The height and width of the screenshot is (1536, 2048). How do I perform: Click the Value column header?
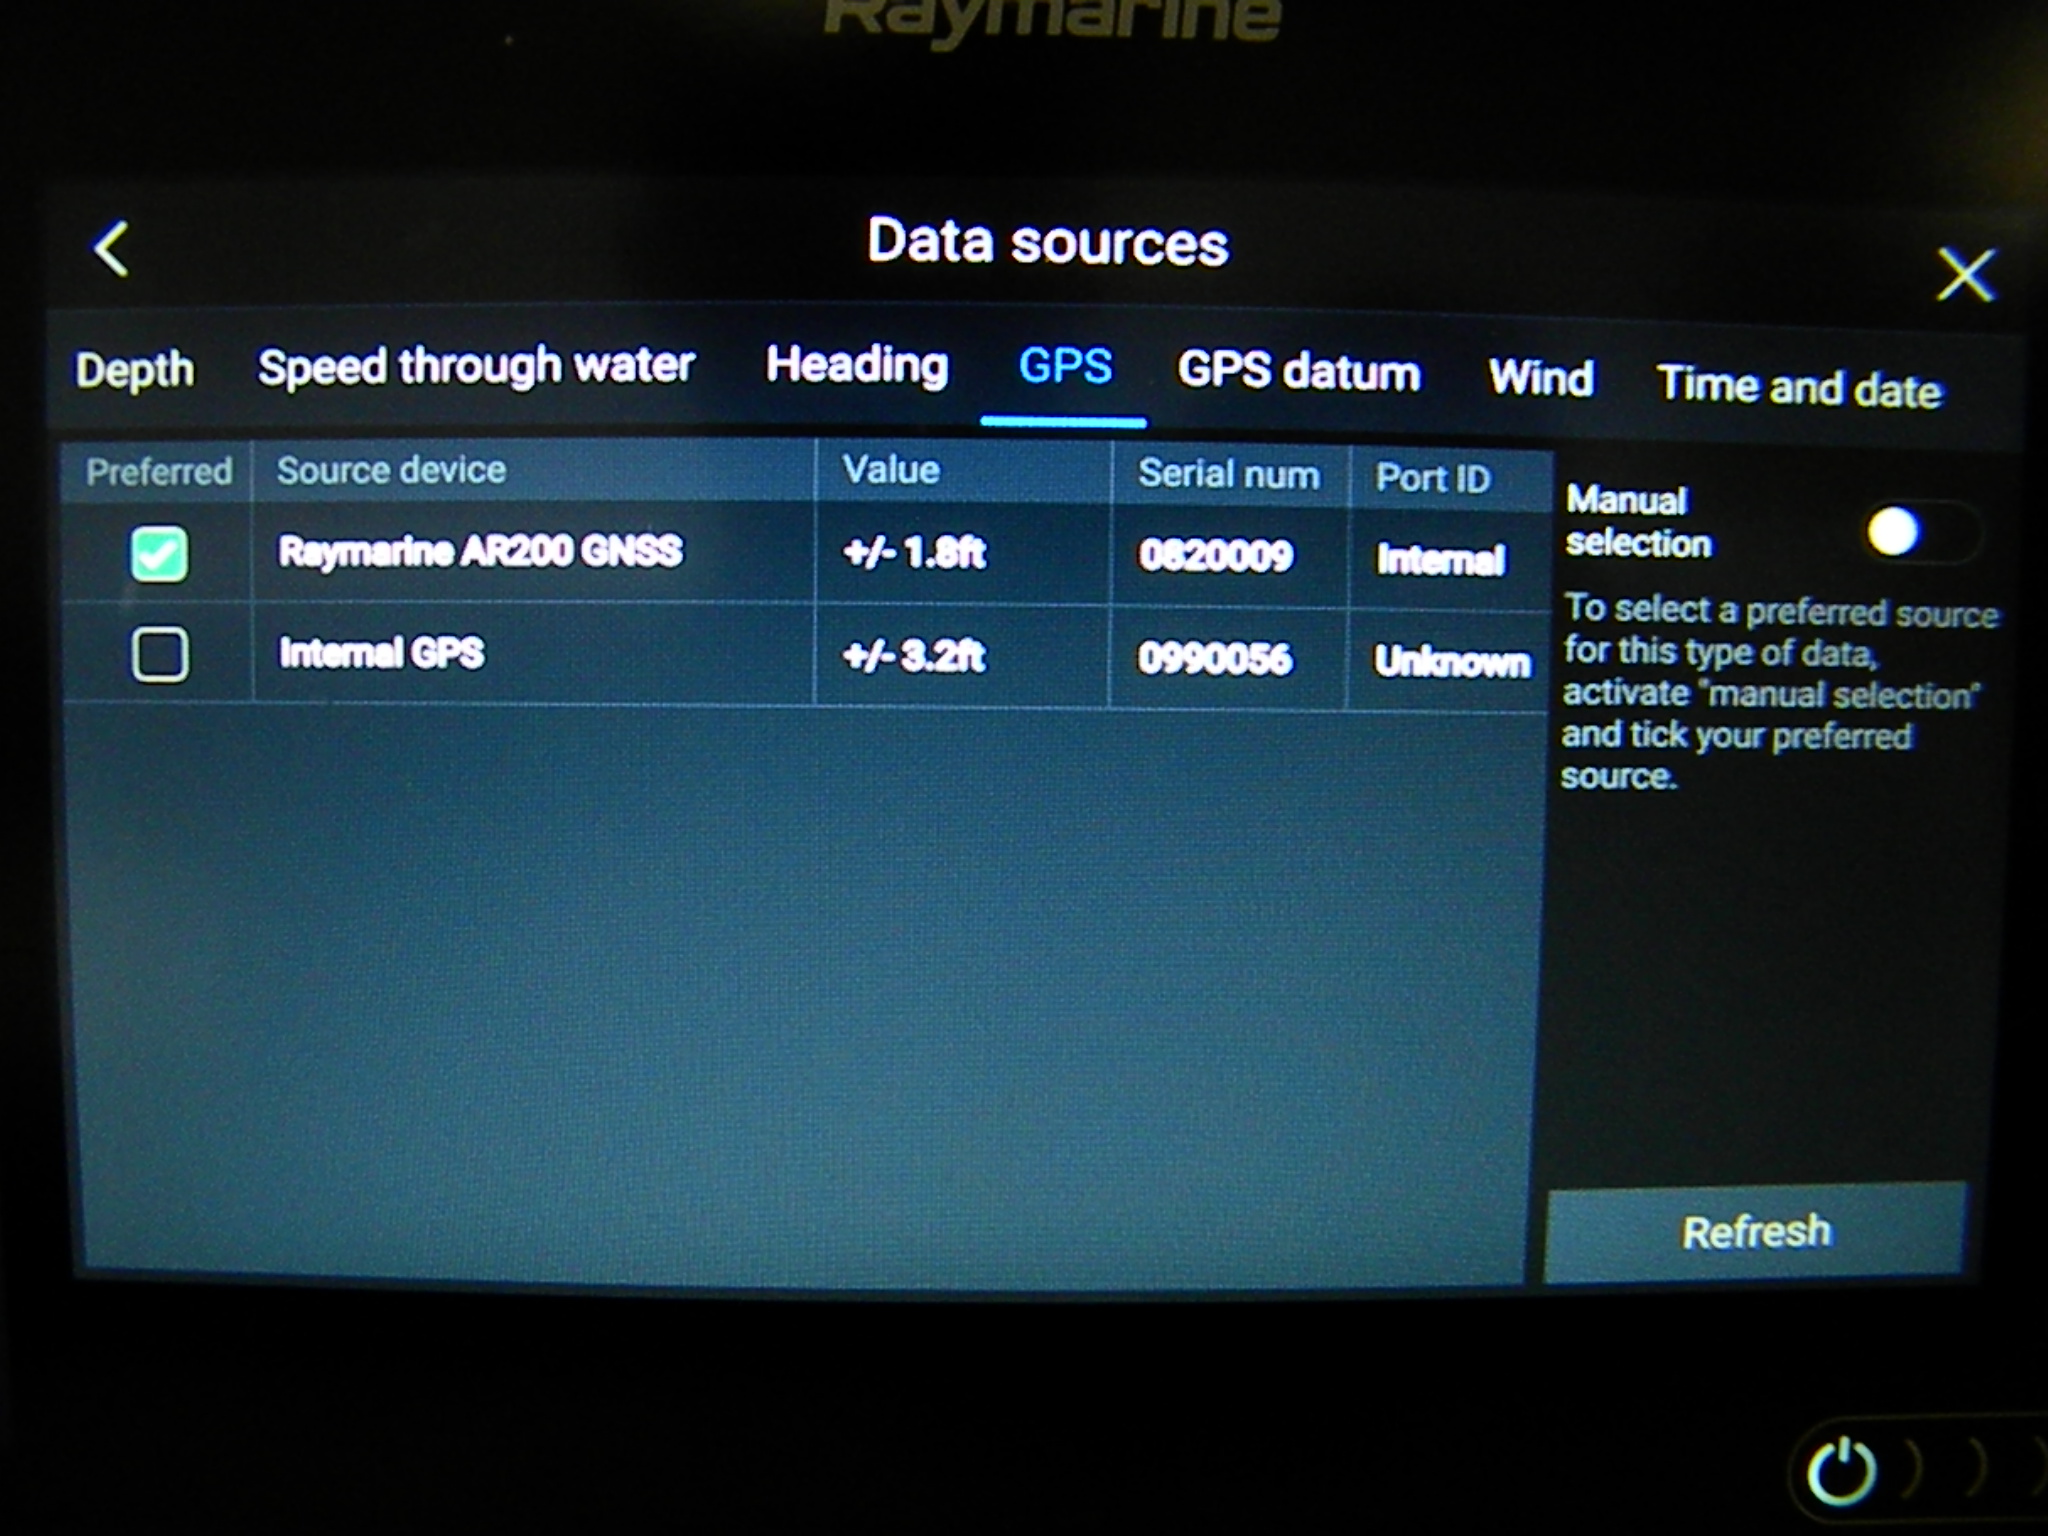889,469
